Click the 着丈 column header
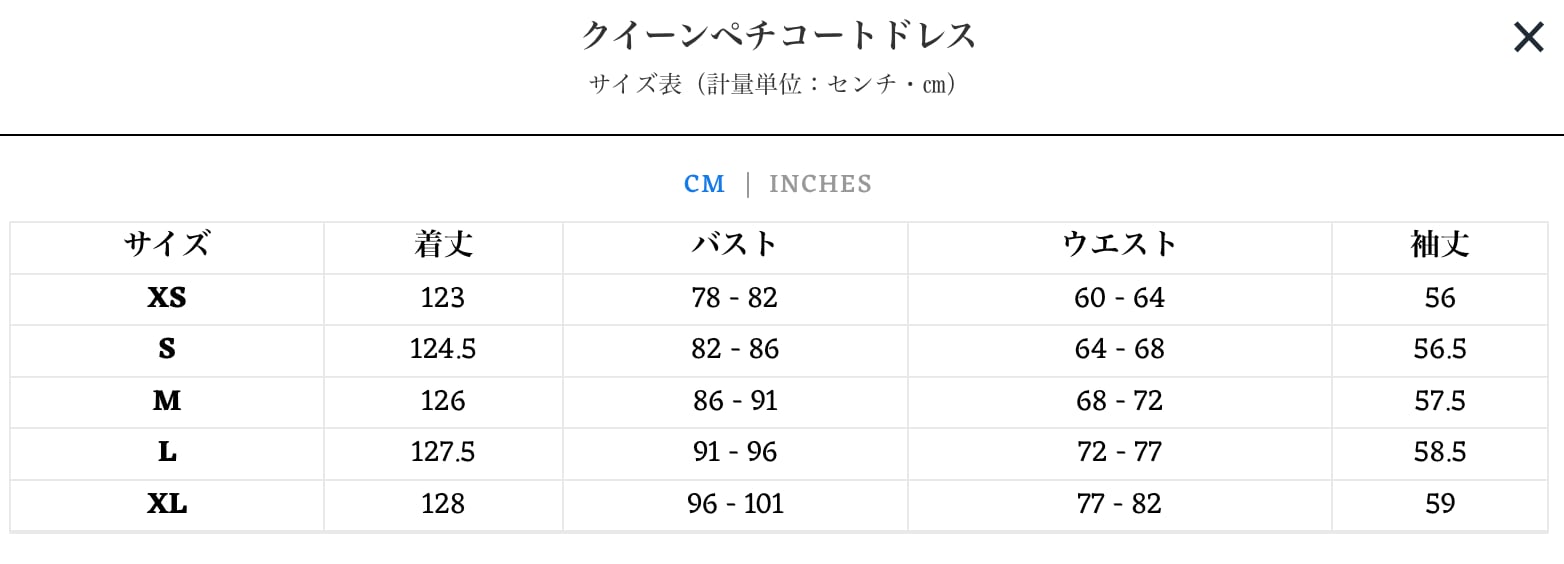 click(443, 245)
